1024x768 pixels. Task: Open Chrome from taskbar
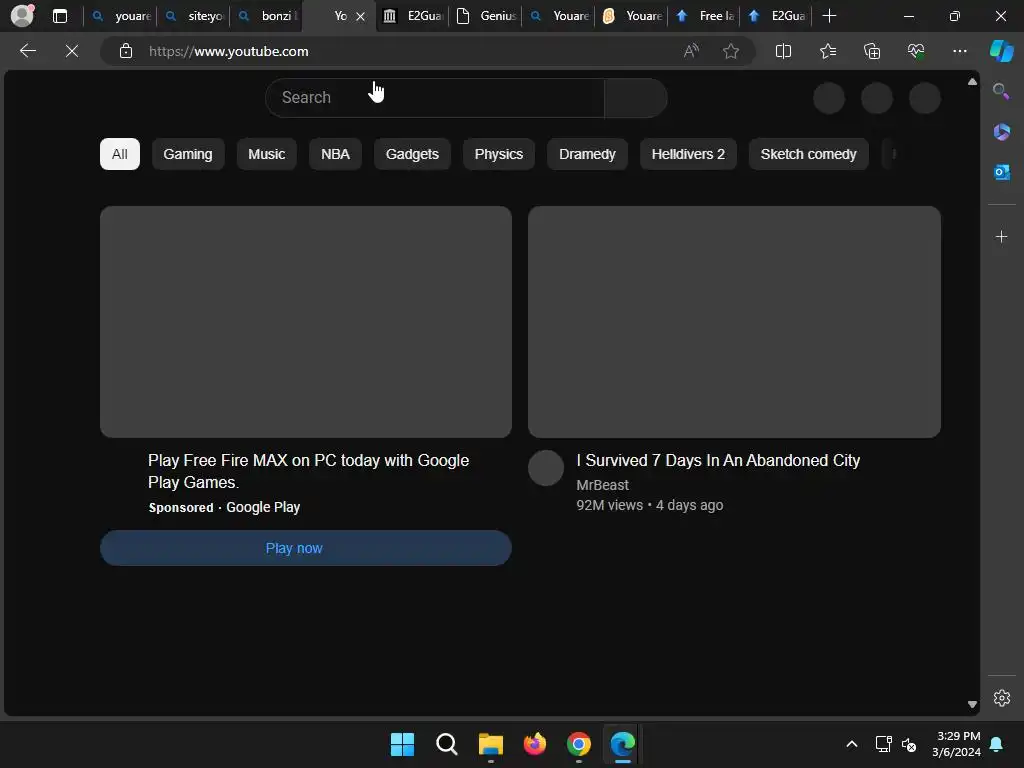point(579,744)
